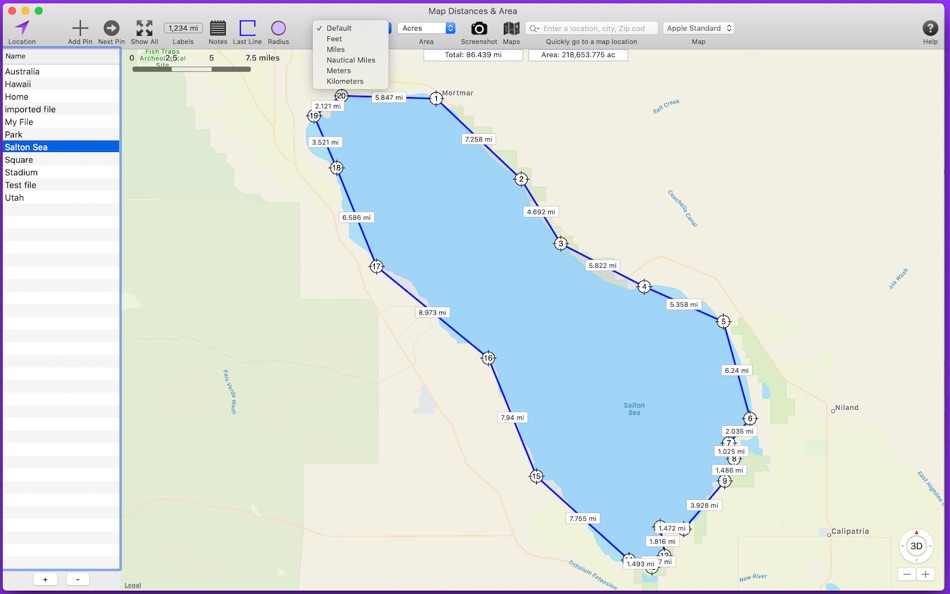Toggle the Last Line icon
Viewport: 950px width, 594px height.
pyautogui.click(x=247, y=28)
